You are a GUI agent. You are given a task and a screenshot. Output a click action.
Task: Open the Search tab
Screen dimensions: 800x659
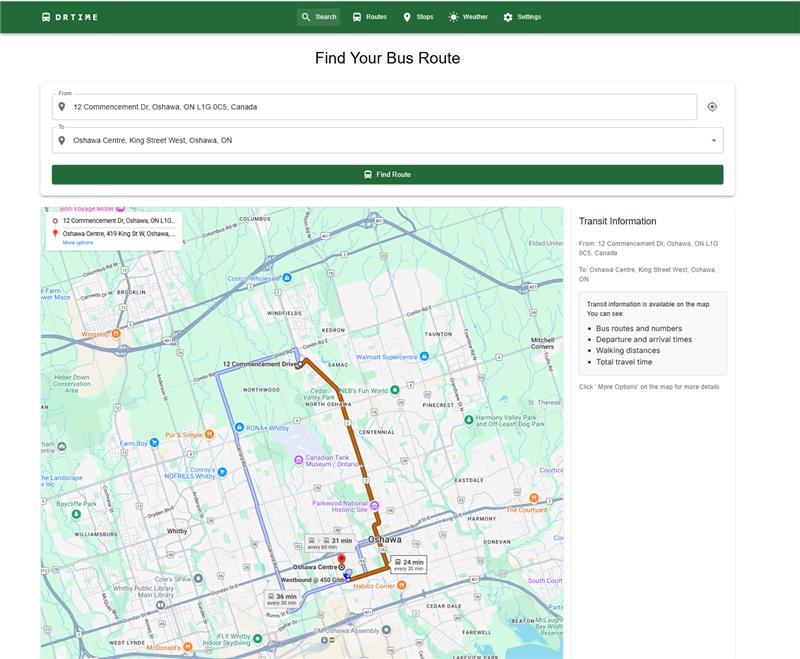tap(319, 17)
